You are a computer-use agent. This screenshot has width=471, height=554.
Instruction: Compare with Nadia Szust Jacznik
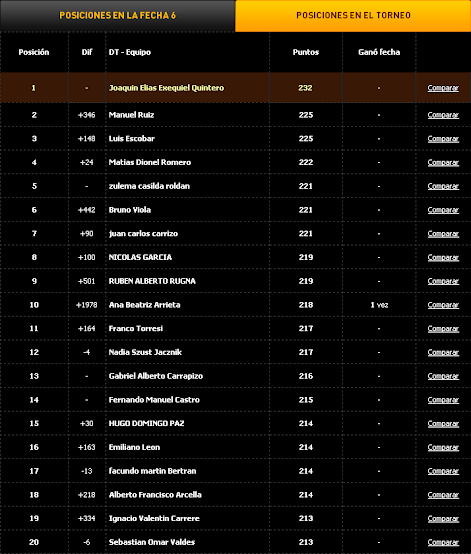coord(443,352)
